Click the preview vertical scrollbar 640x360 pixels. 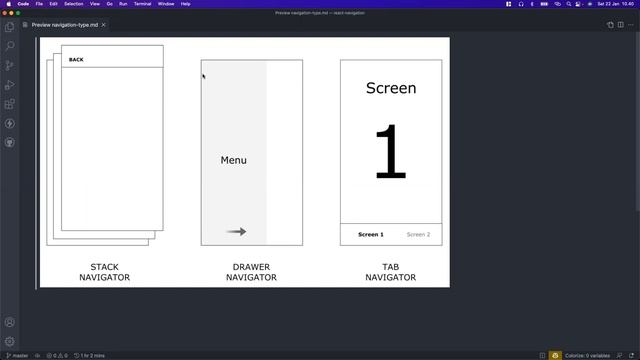(638, 122)
